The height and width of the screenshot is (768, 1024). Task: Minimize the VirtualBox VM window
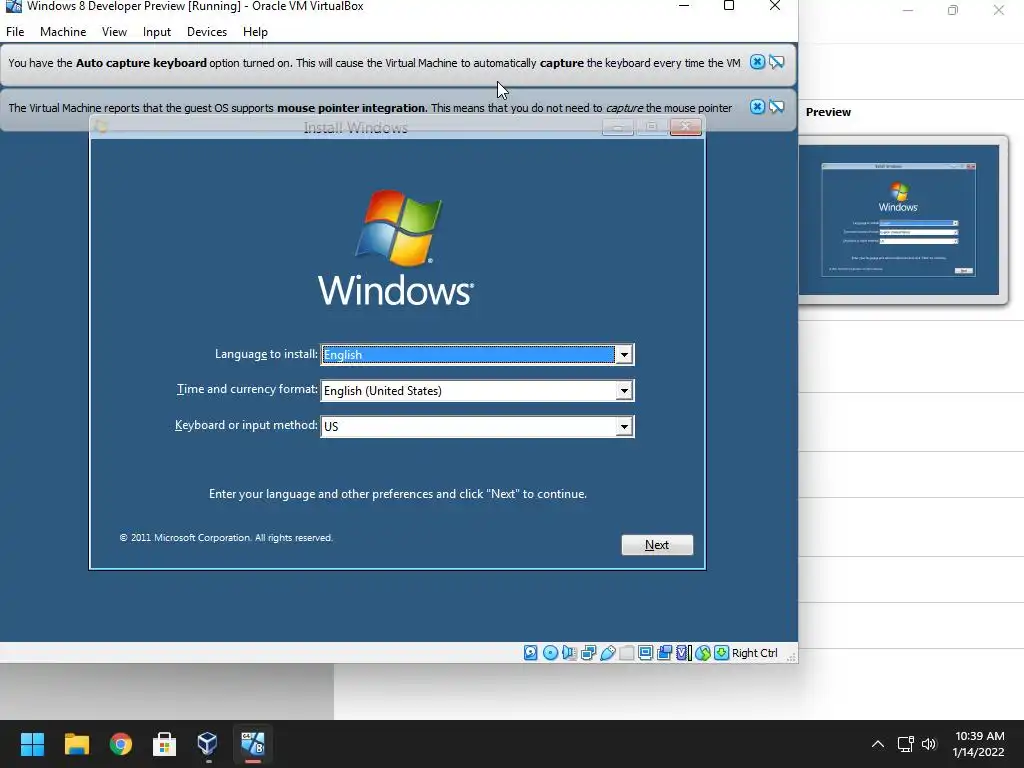684,6
